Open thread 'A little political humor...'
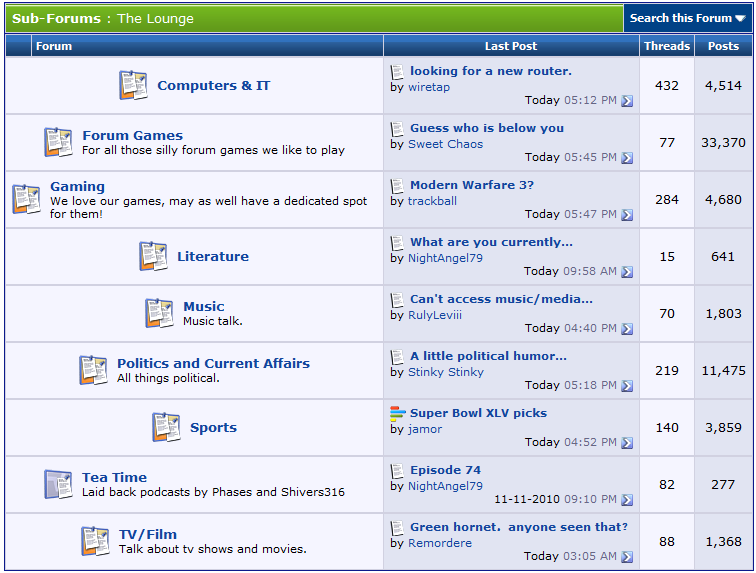Image resolution: width=756 pixels, height=573 pixels. pos(488,355)
